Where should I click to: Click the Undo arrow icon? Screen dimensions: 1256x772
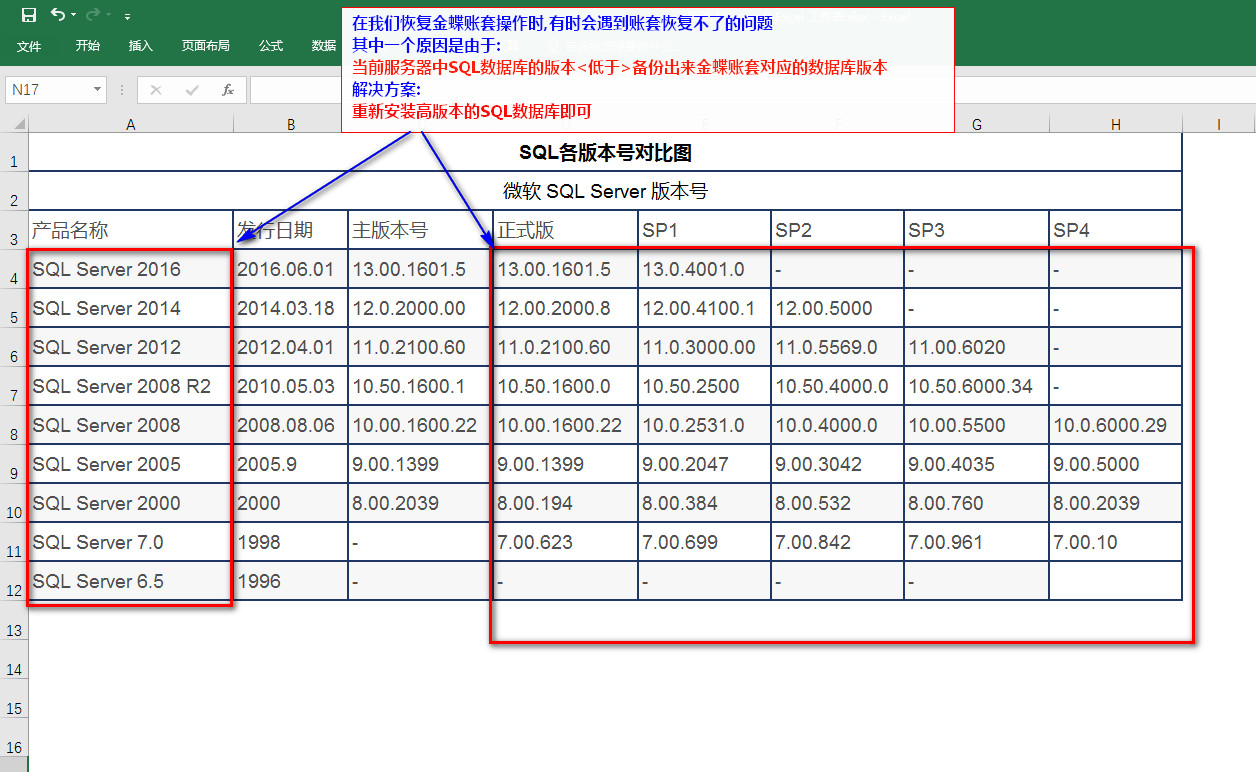[58, 15]
